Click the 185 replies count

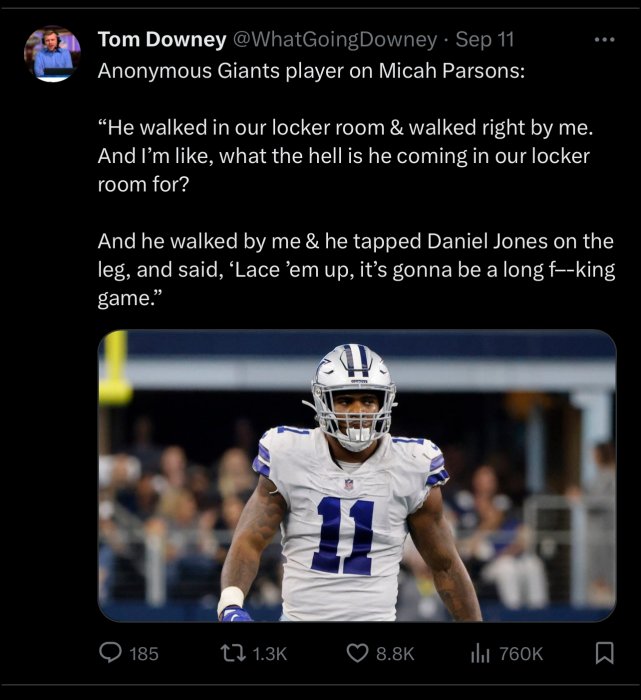tap(144, 654)
